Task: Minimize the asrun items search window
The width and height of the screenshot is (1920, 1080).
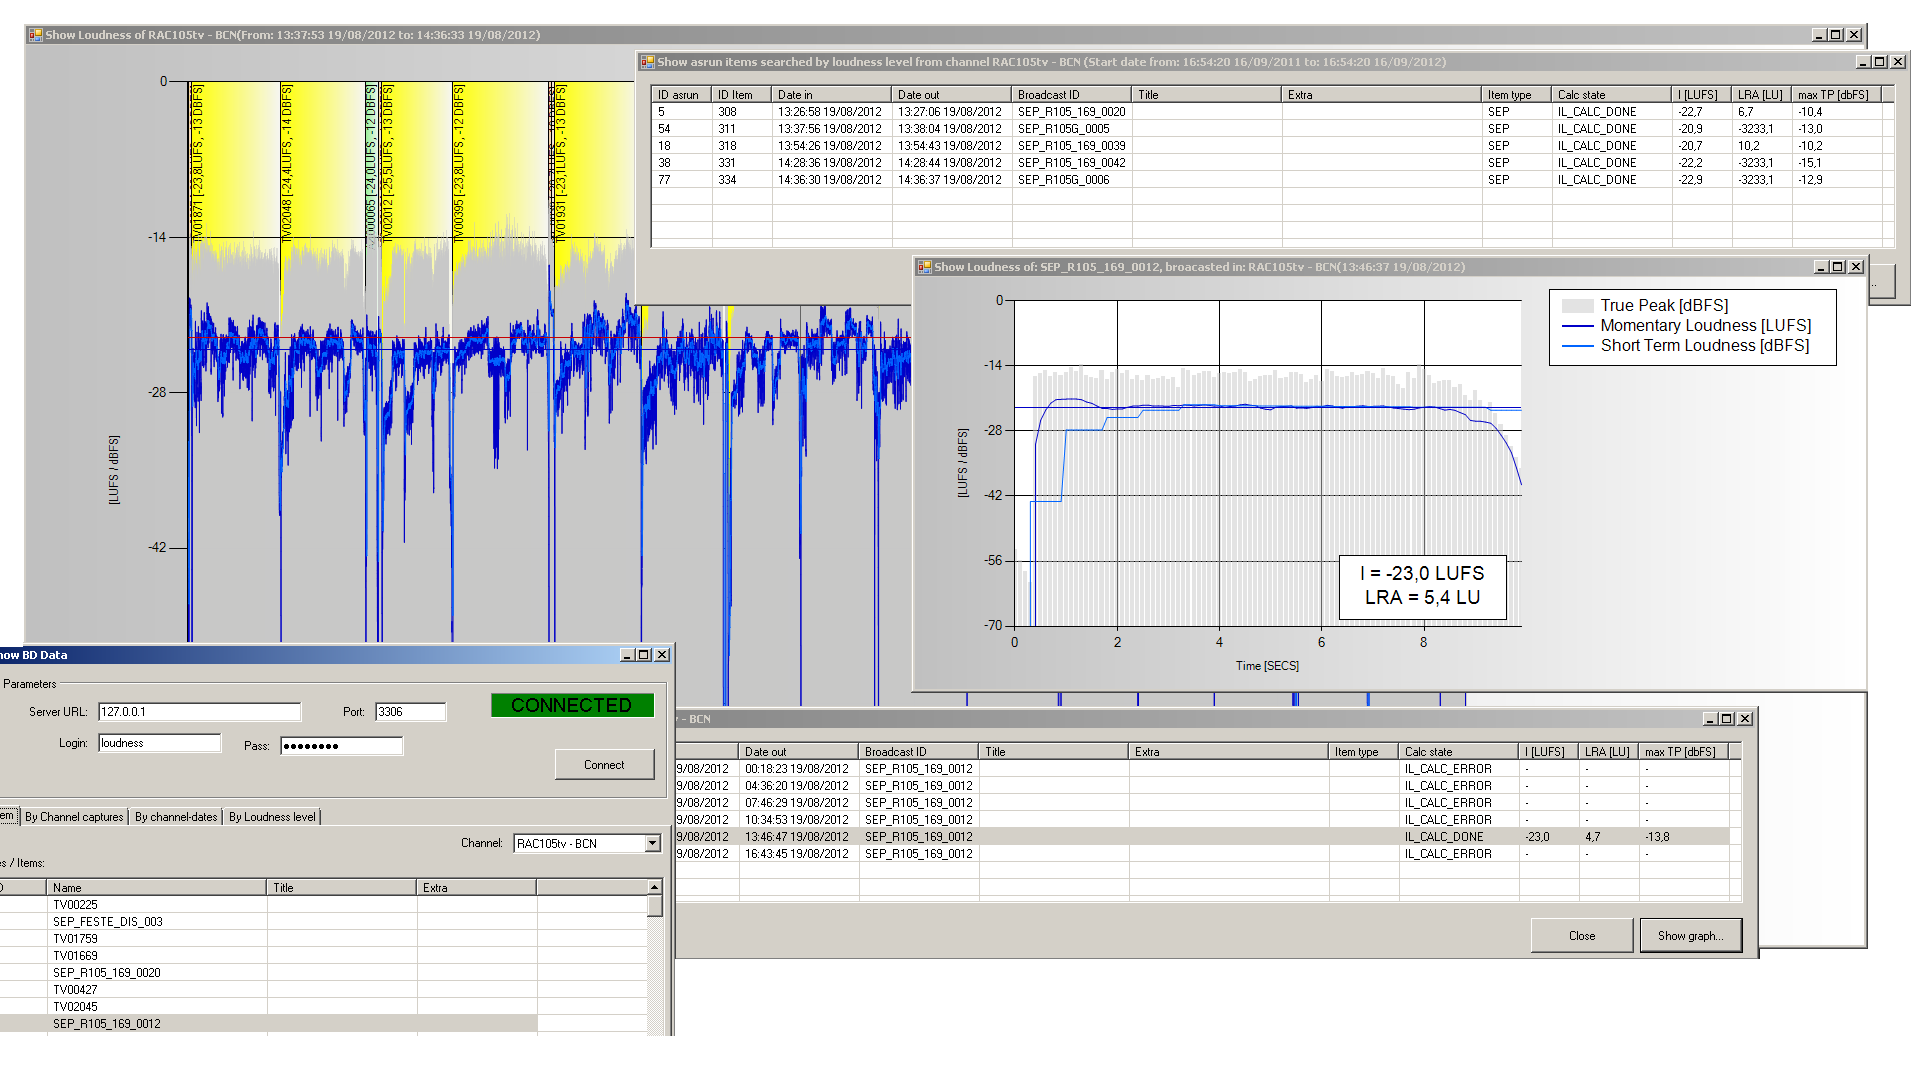Action: (x=1862, y=62)
